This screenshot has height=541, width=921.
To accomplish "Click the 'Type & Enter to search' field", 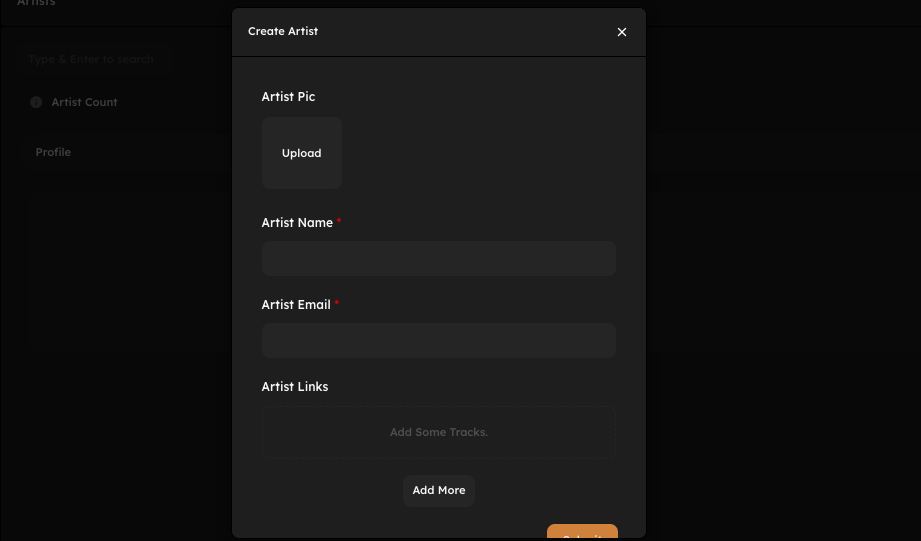I will click(x=96, y=59).
